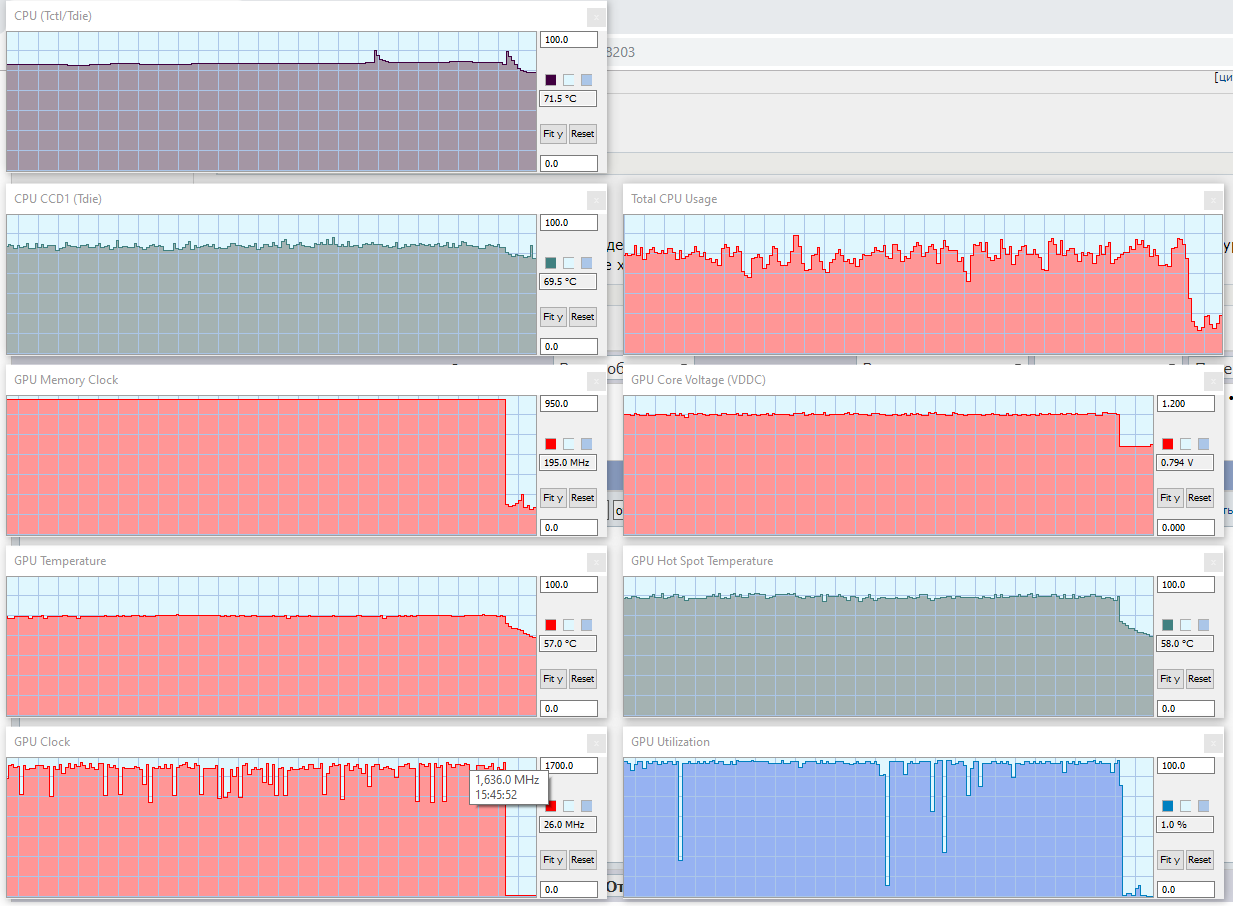Image resolution: width=1233 pixels, height=906 pixels.
Task: Open red line color swatch in GPU Temperature
Action: pyautogui.click(x=551, y=625)
